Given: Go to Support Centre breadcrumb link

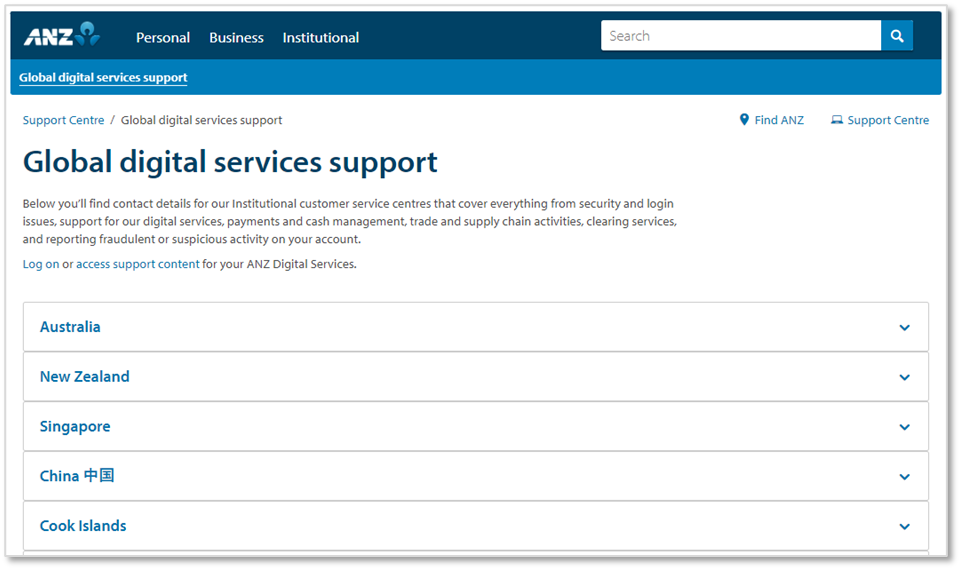Looking at the screenshot, I should [x=63, y=120].
